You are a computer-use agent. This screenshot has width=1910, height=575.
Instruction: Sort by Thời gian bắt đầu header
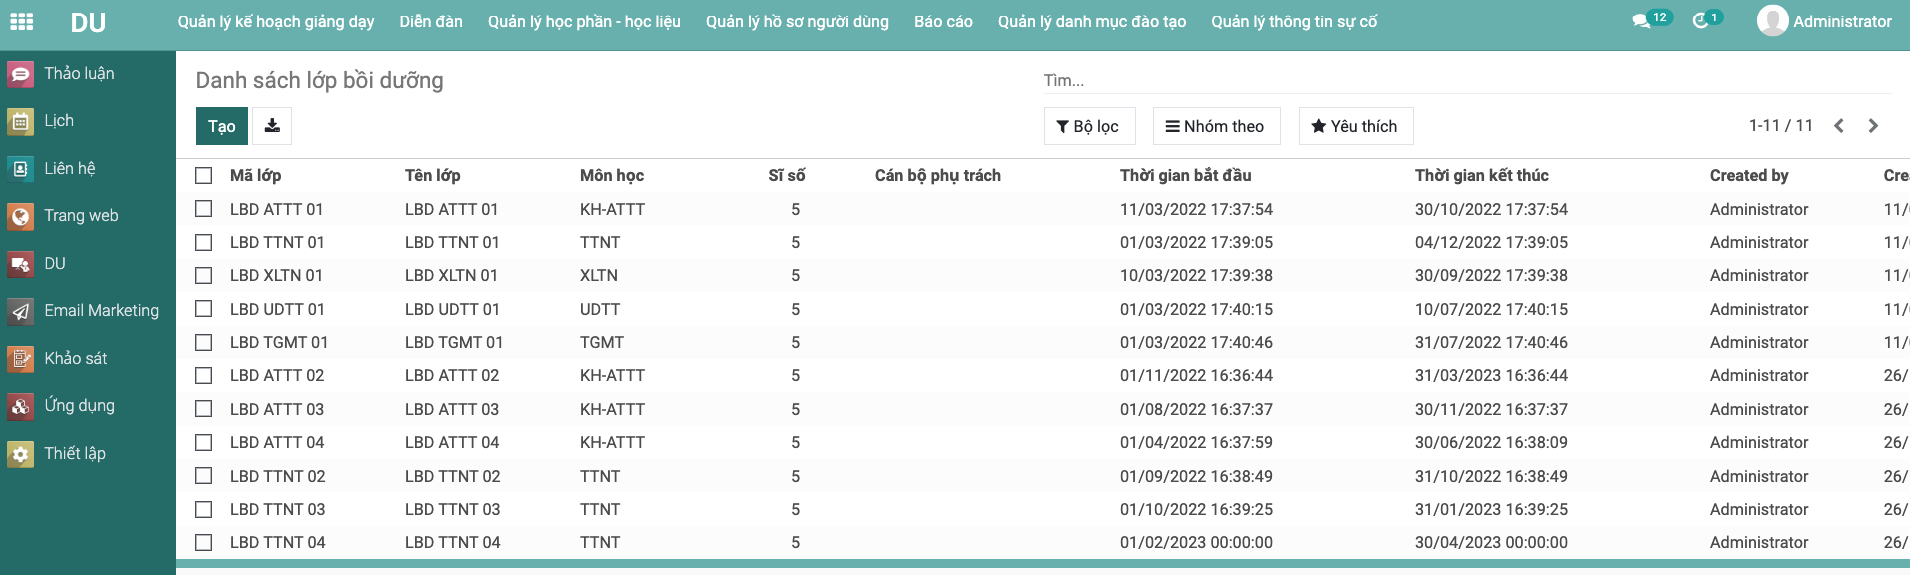(1185, 176)
